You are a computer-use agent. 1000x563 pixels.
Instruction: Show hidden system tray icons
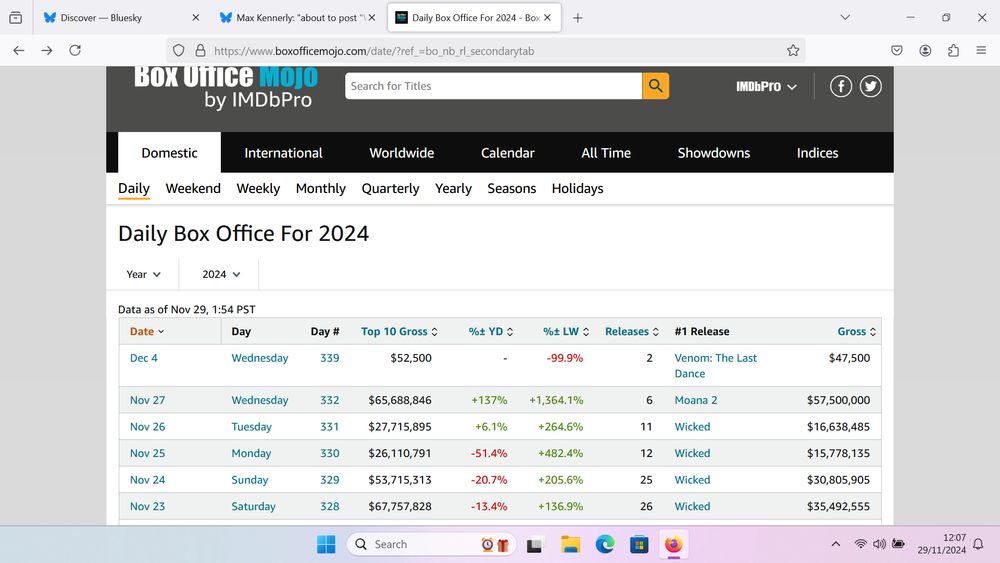(x=835, y=544)
